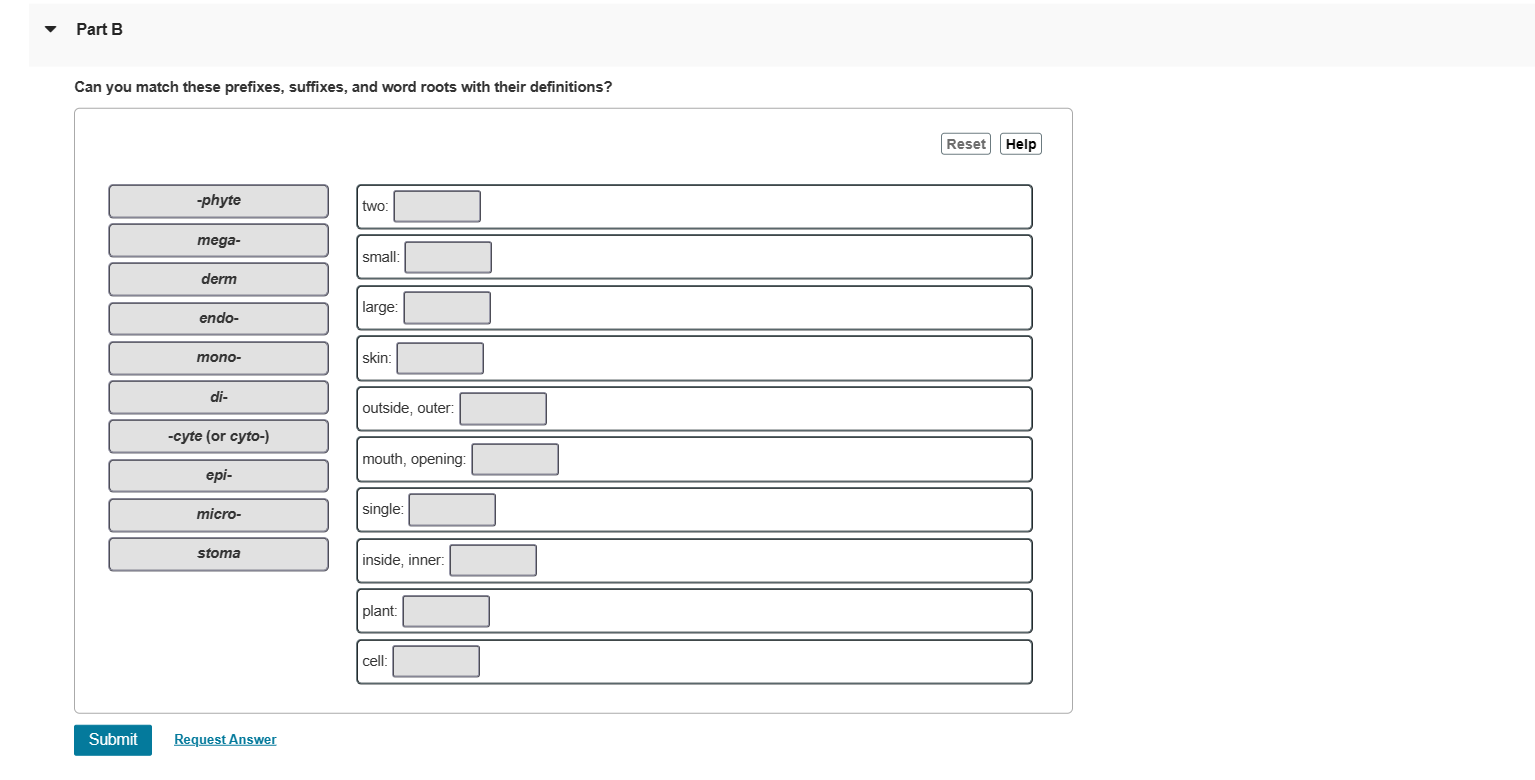Open the Help button

1021,144
